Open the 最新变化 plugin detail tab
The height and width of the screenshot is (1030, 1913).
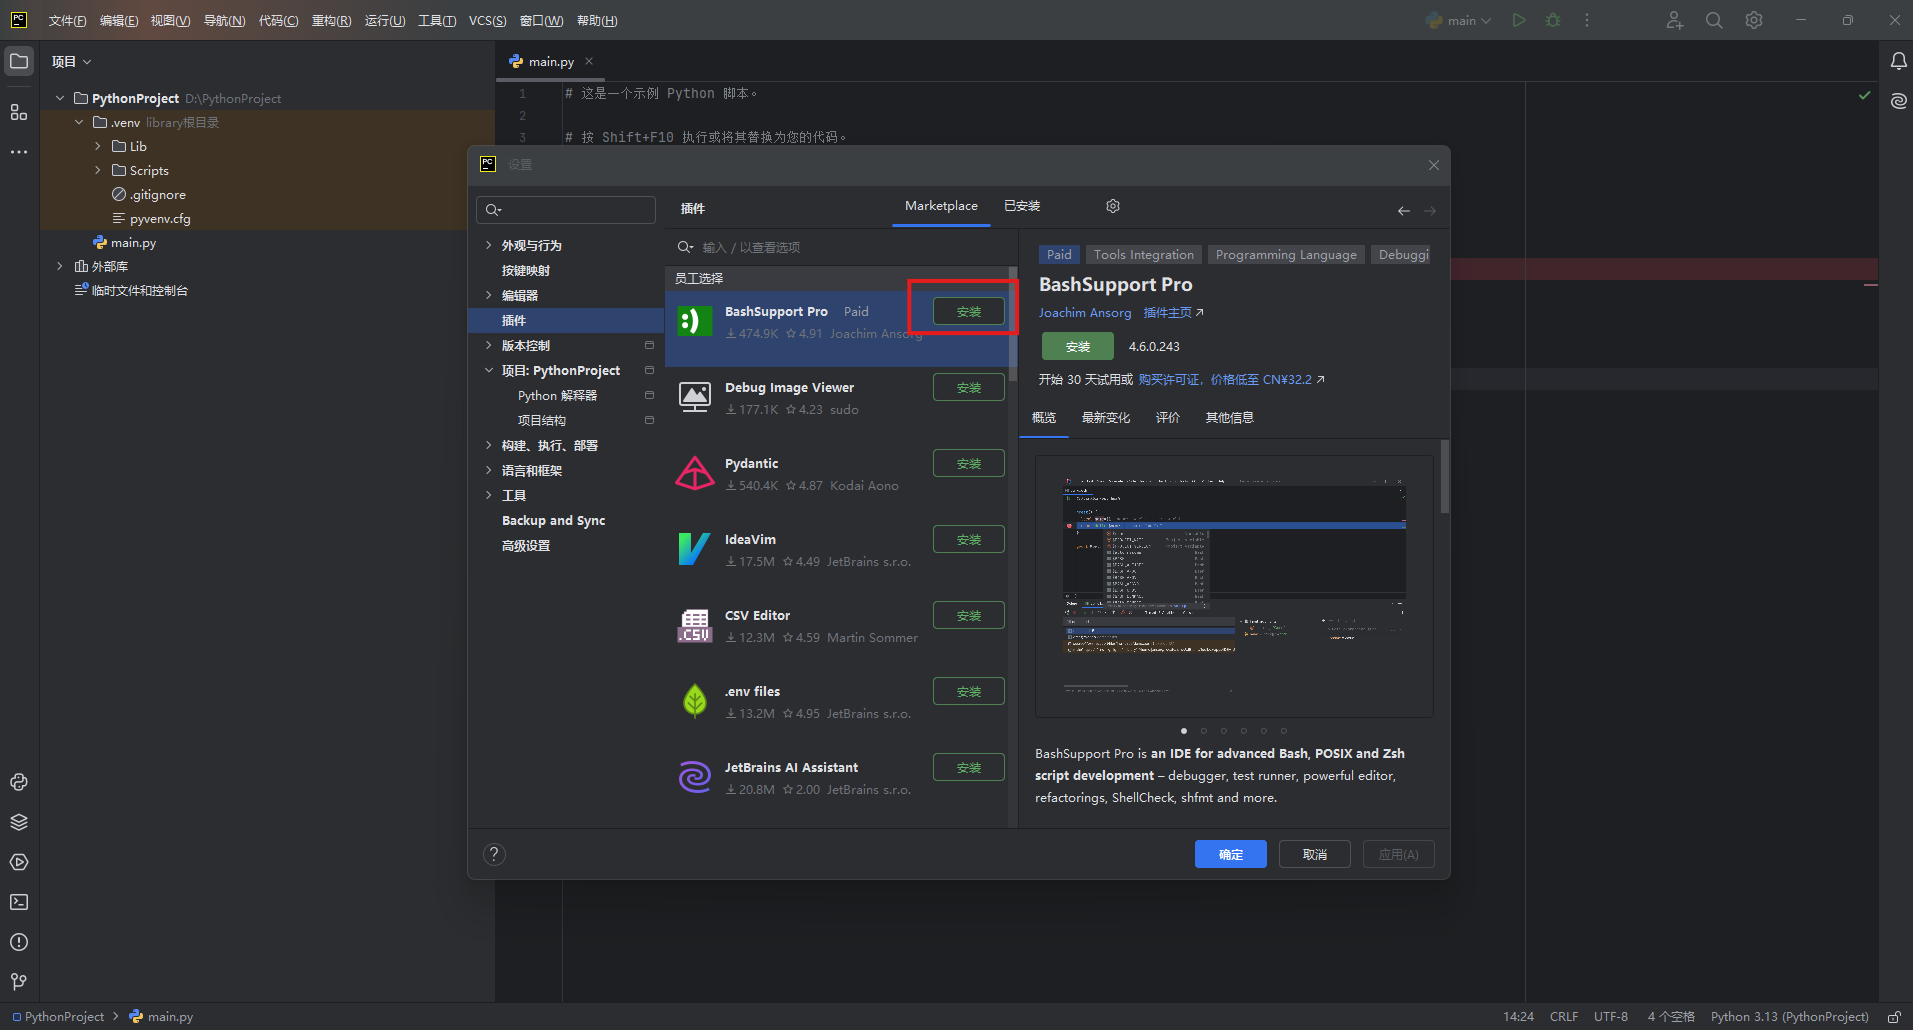click(1106, 418)
